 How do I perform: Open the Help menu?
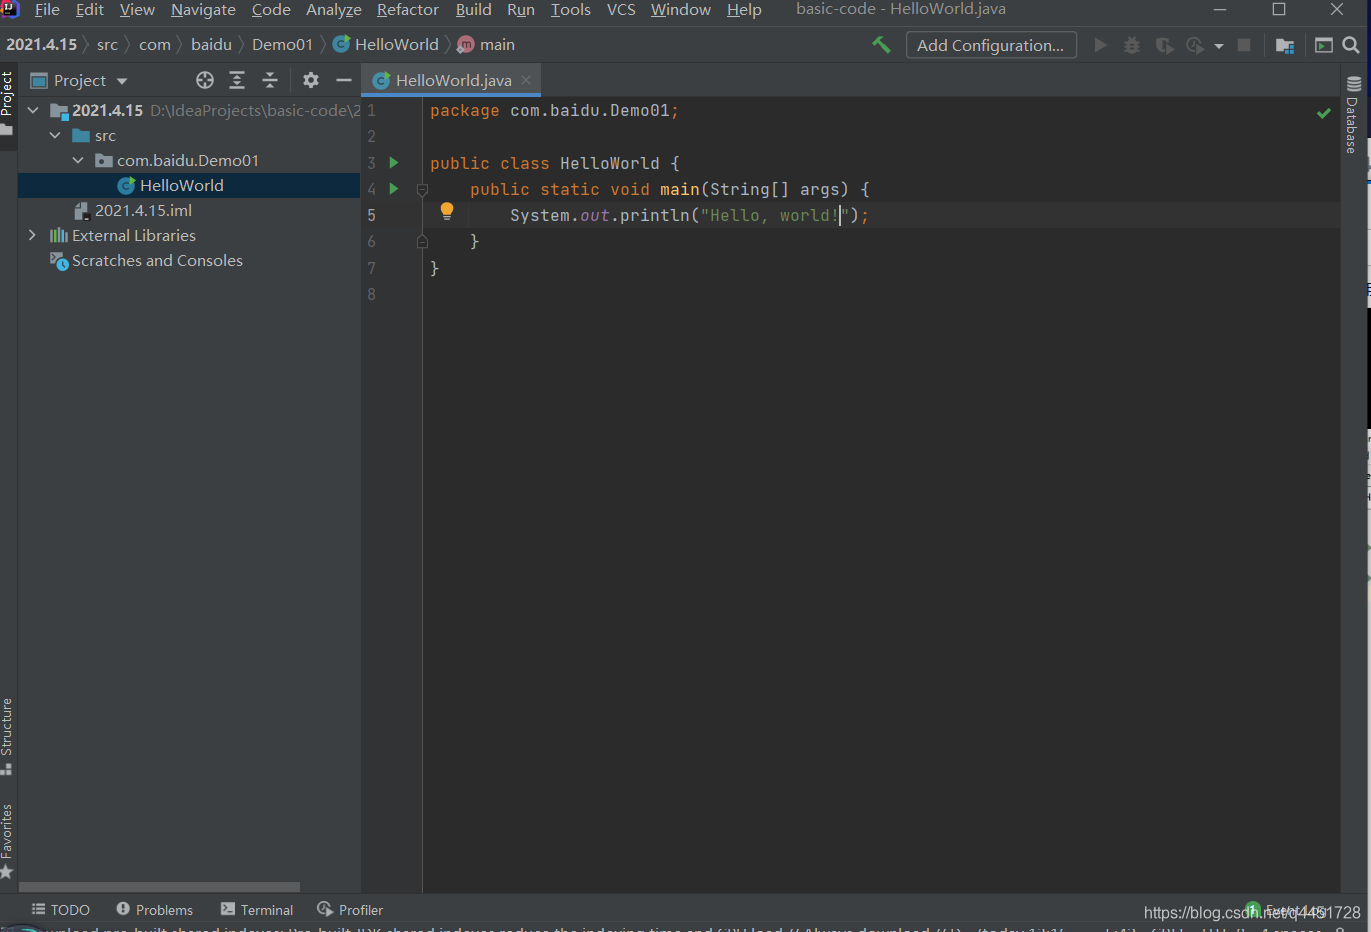744,10
